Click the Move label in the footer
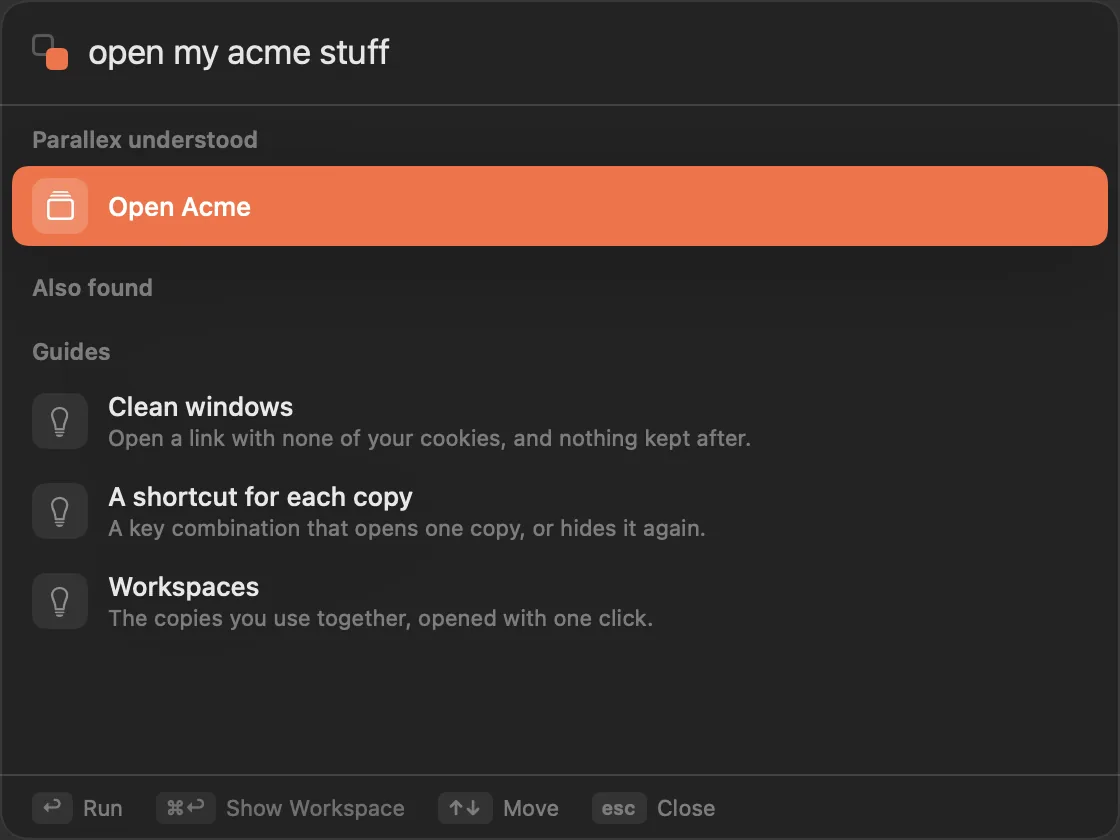The image size is (1120, 840). pos(531,809)
